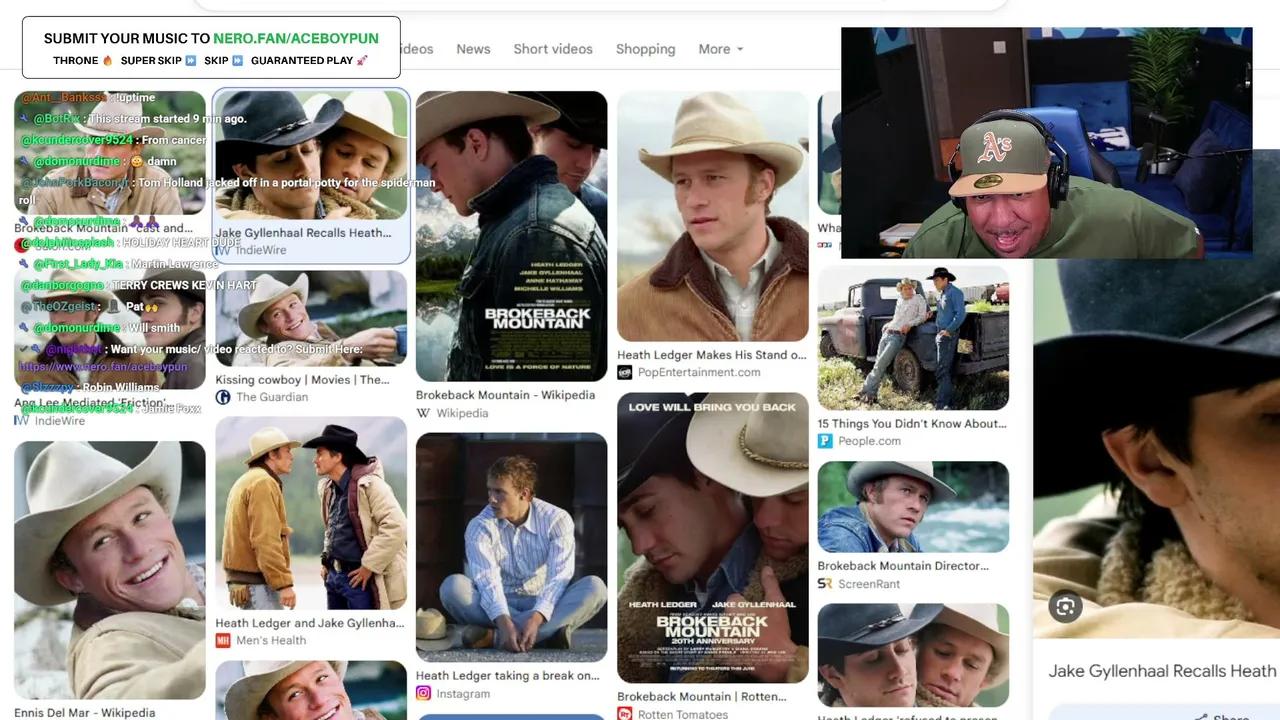Screen dimensions: 1280x720
Task: Click the 'Brokeback Mountain Director...' caption
Action: 903,566
